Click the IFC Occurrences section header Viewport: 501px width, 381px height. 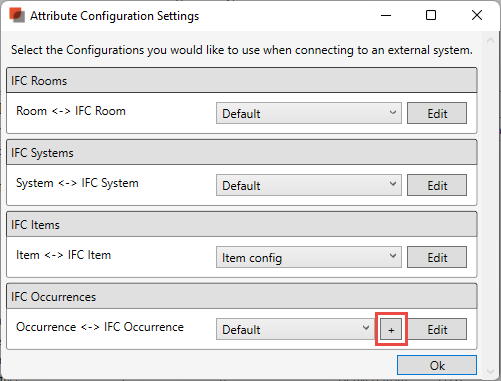[x=242, y=296]
